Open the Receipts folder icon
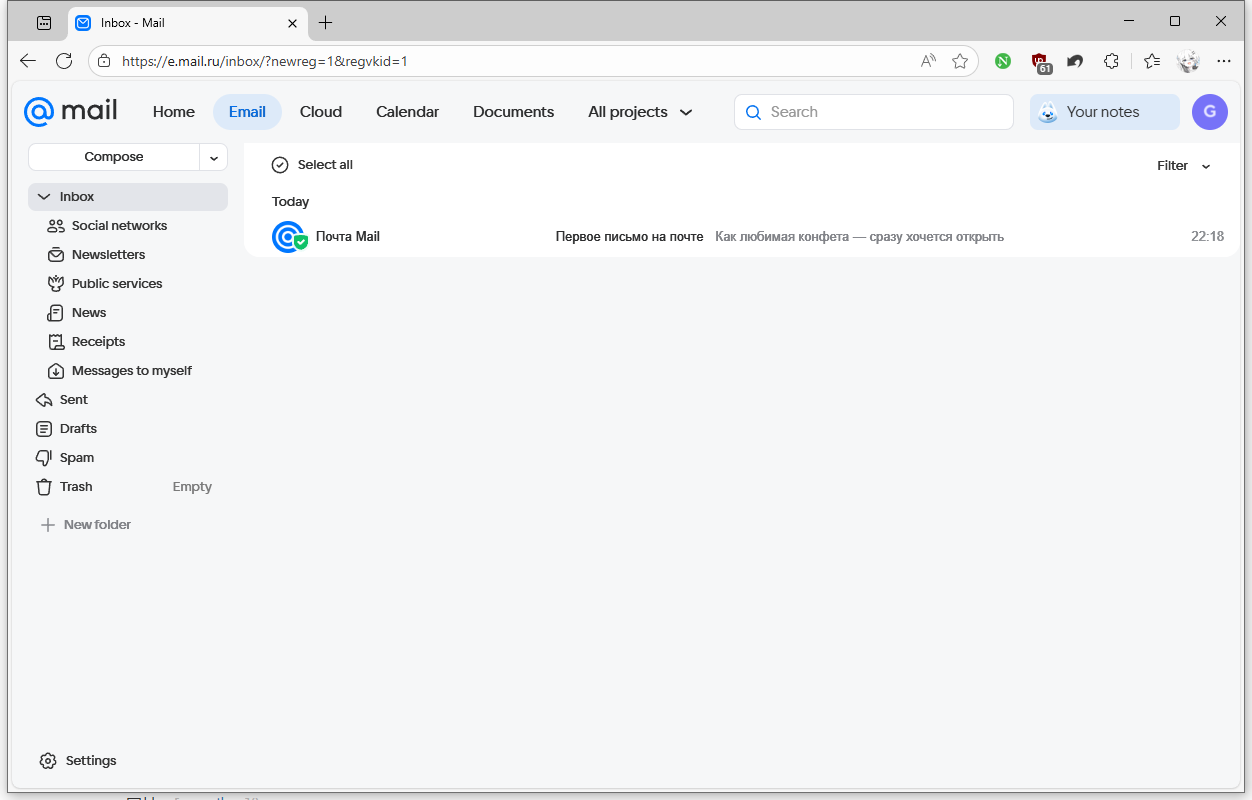 [x=56, y=342]
